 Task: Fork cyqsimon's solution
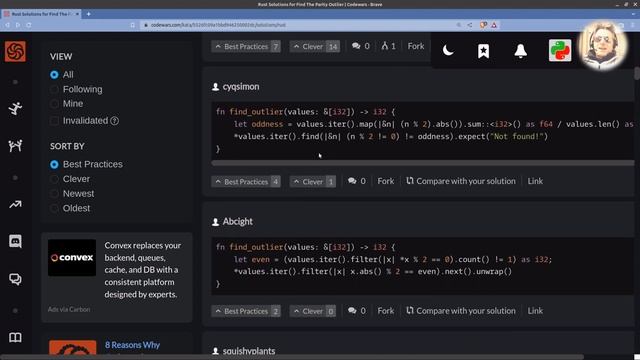click(x=386, y=181)
